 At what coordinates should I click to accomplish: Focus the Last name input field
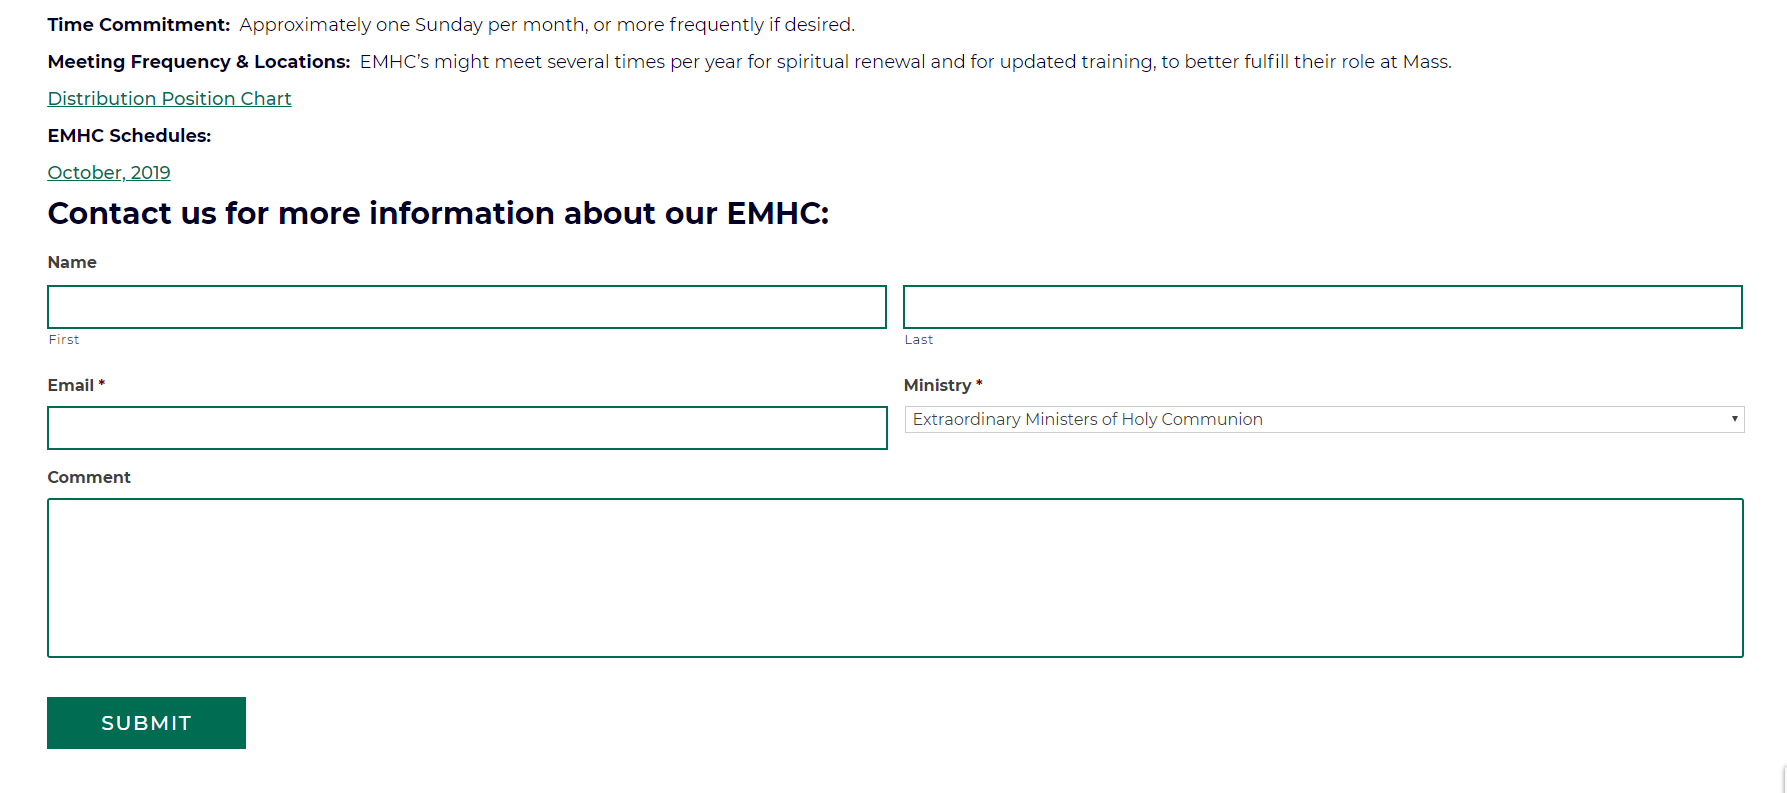(x=1322, y=307)
